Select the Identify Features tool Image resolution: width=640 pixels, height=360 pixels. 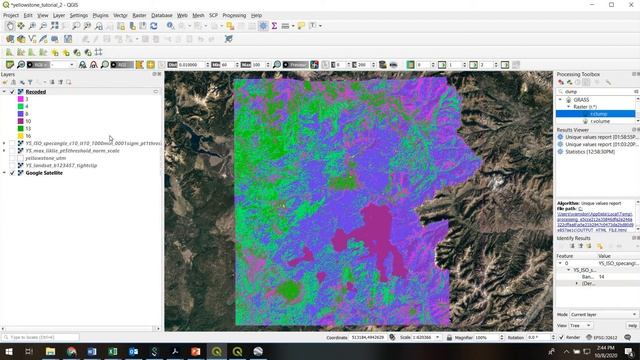click(x=170, y=26)
